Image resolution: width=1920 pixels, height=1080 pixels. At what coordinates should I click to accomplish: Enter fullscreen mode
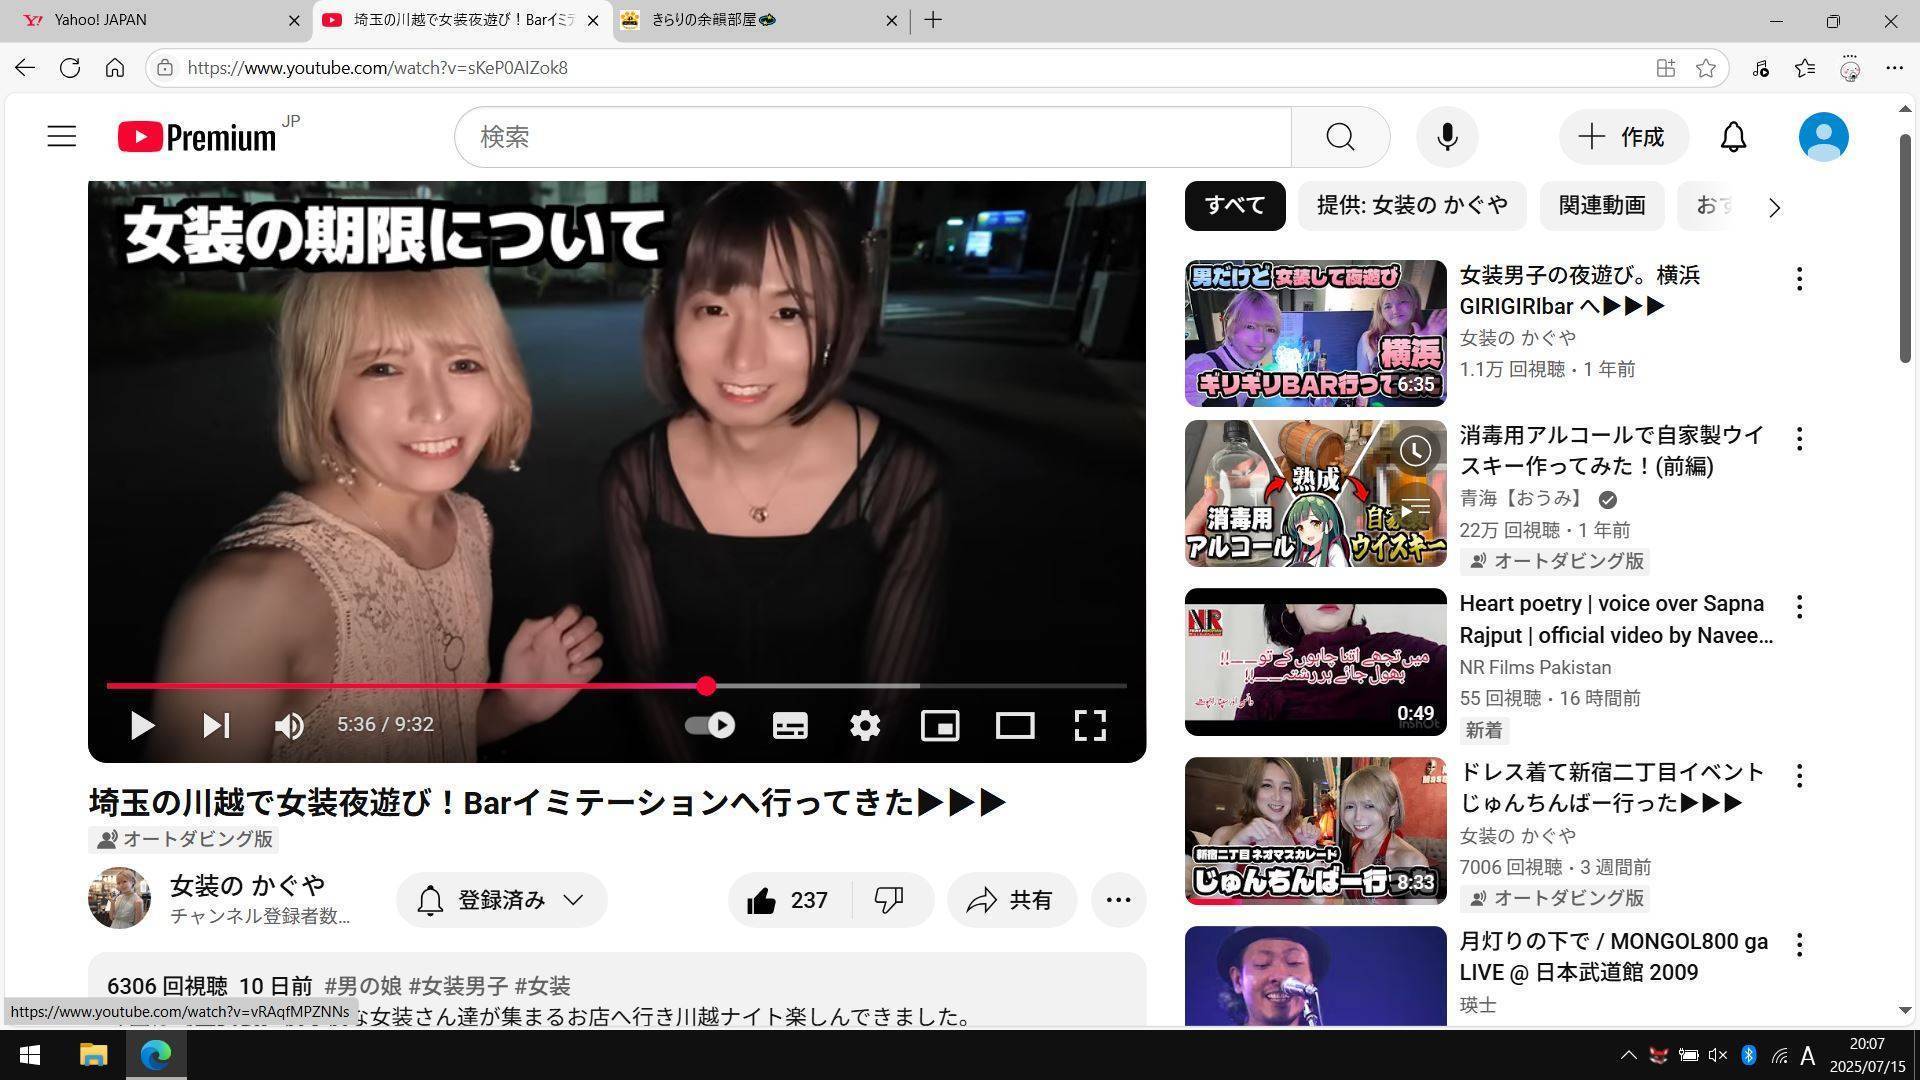[x=1090, y=725]
